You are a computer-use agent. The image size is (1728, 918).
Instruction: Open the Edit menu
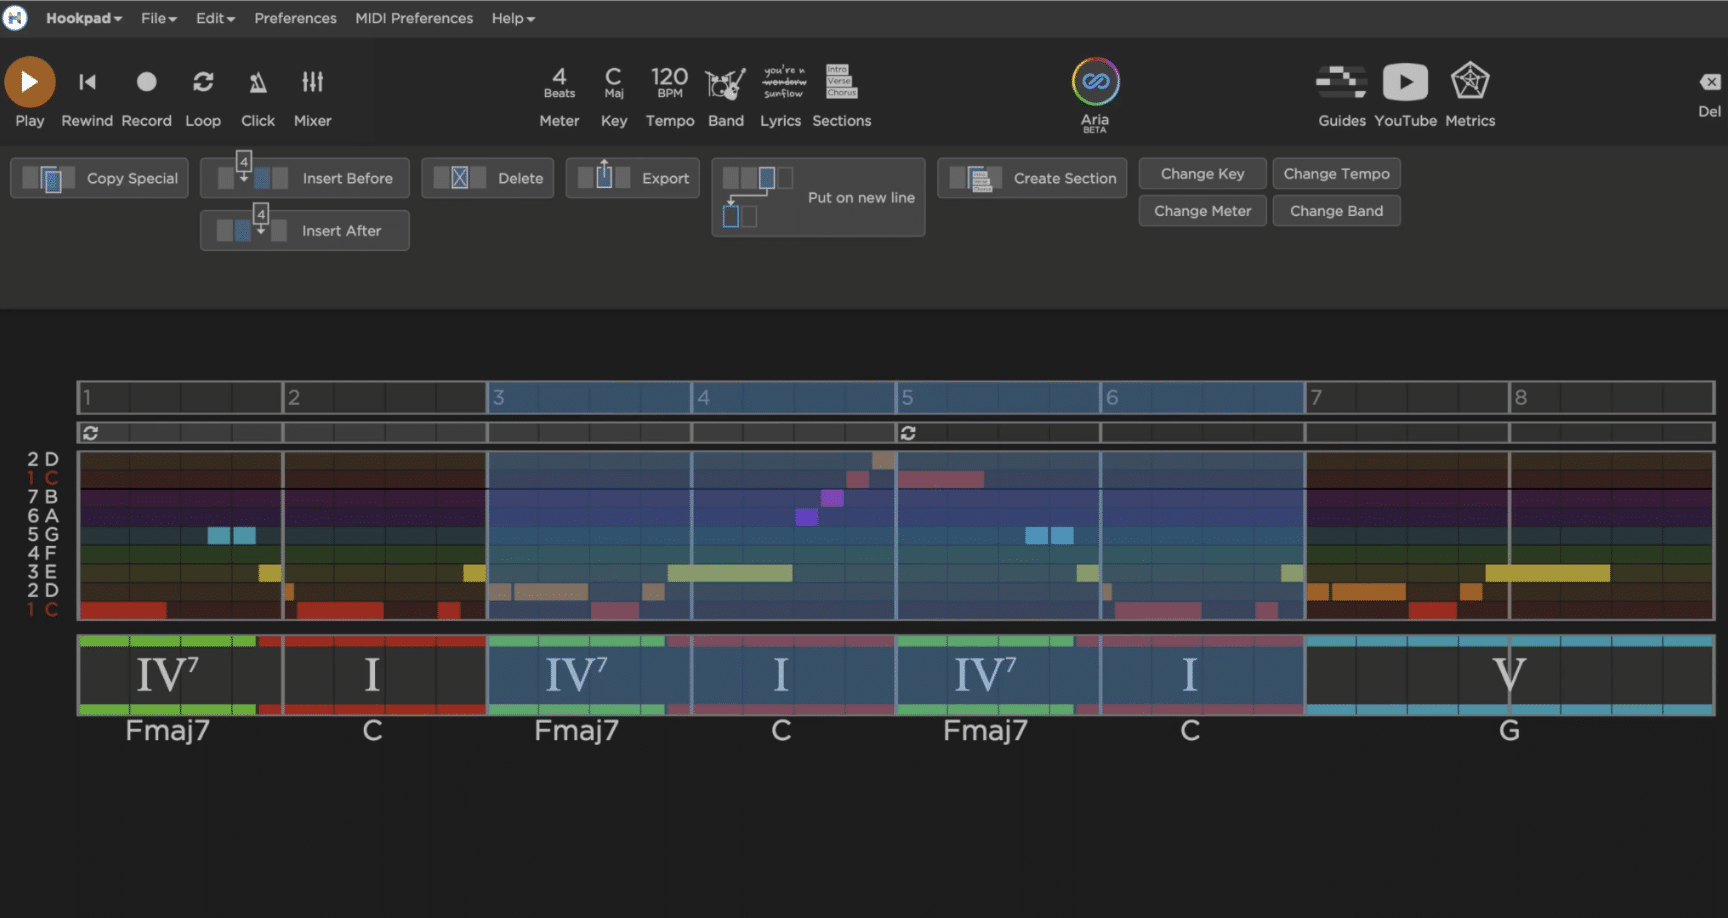click(x=215, y=18)
